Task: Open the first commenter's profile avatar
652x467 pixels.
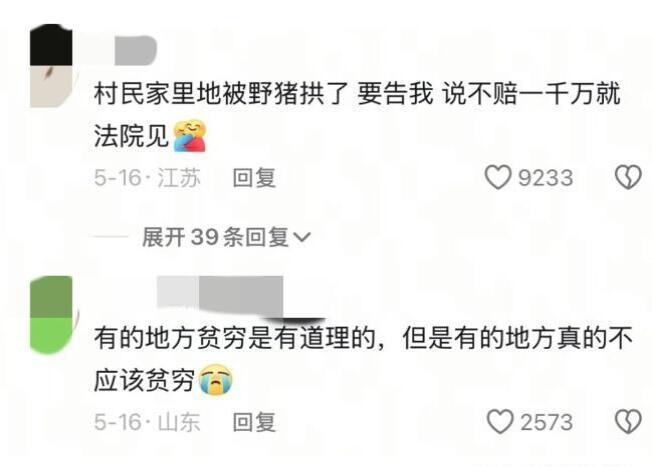Action: [x=52, y=65]
